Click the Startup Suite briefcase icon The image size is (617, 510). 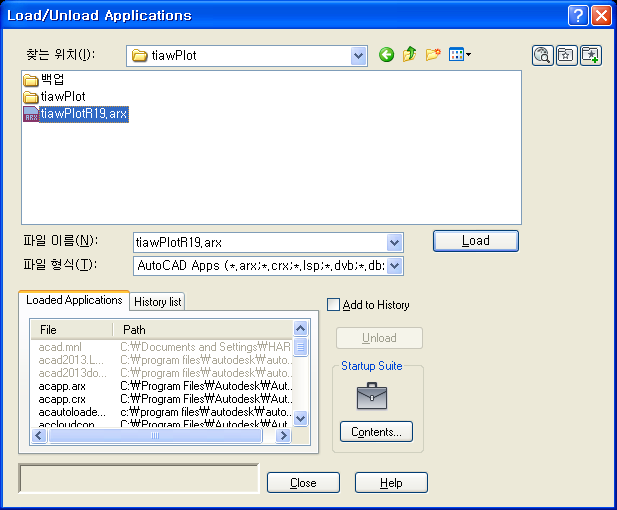coord(372,396)
